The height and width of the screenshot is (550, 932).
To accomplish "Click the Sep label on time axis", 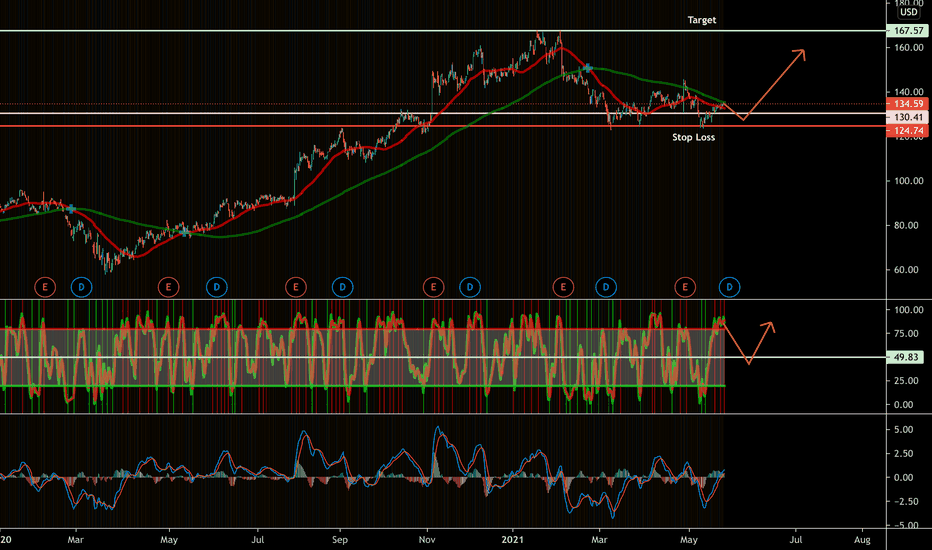I will pos(339,540).
